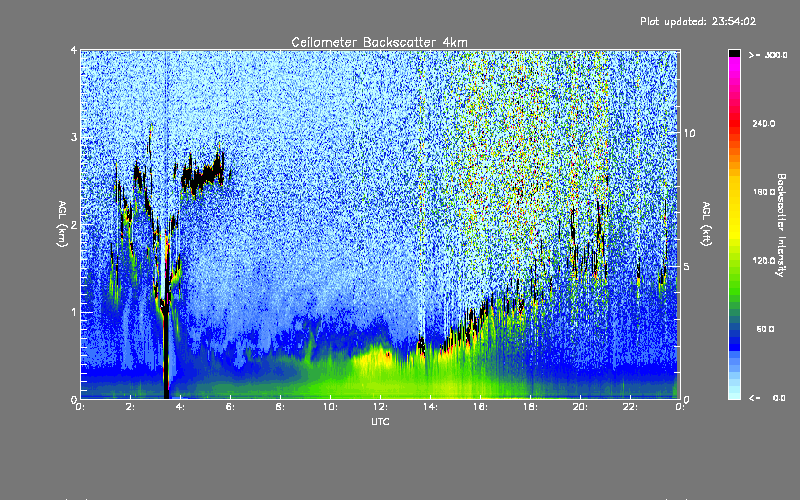Screen dimensions: 800x500
Task: Click the "2:" UTC hour tick label
Action: (130, 407)
